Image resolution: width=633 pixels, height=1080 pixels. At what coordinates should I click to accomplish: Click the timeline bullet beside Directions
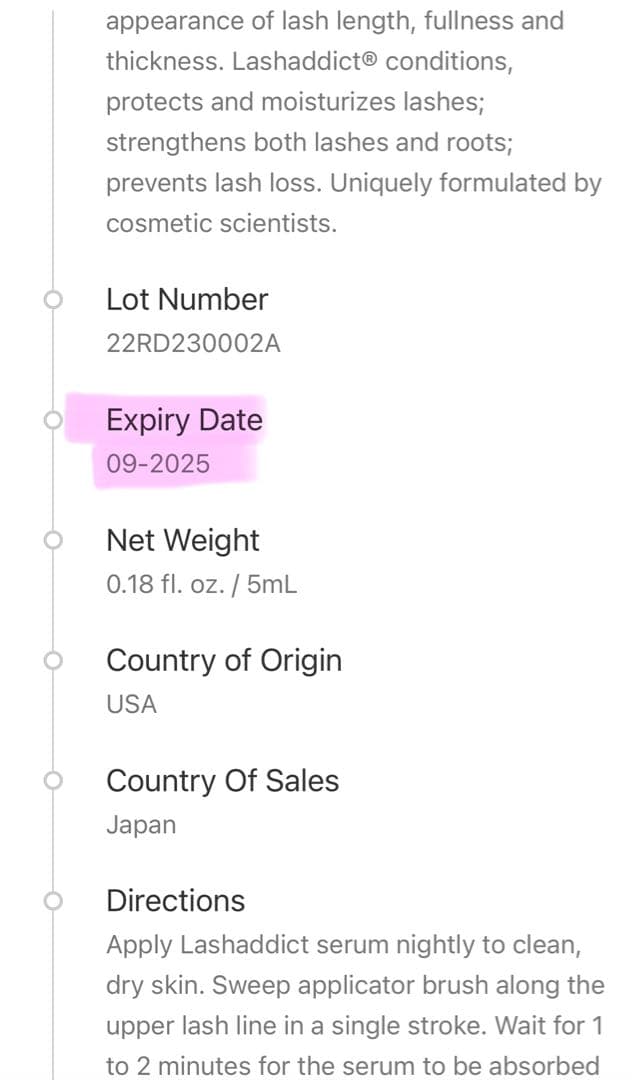pyautogui.click(x=53, y=901)
